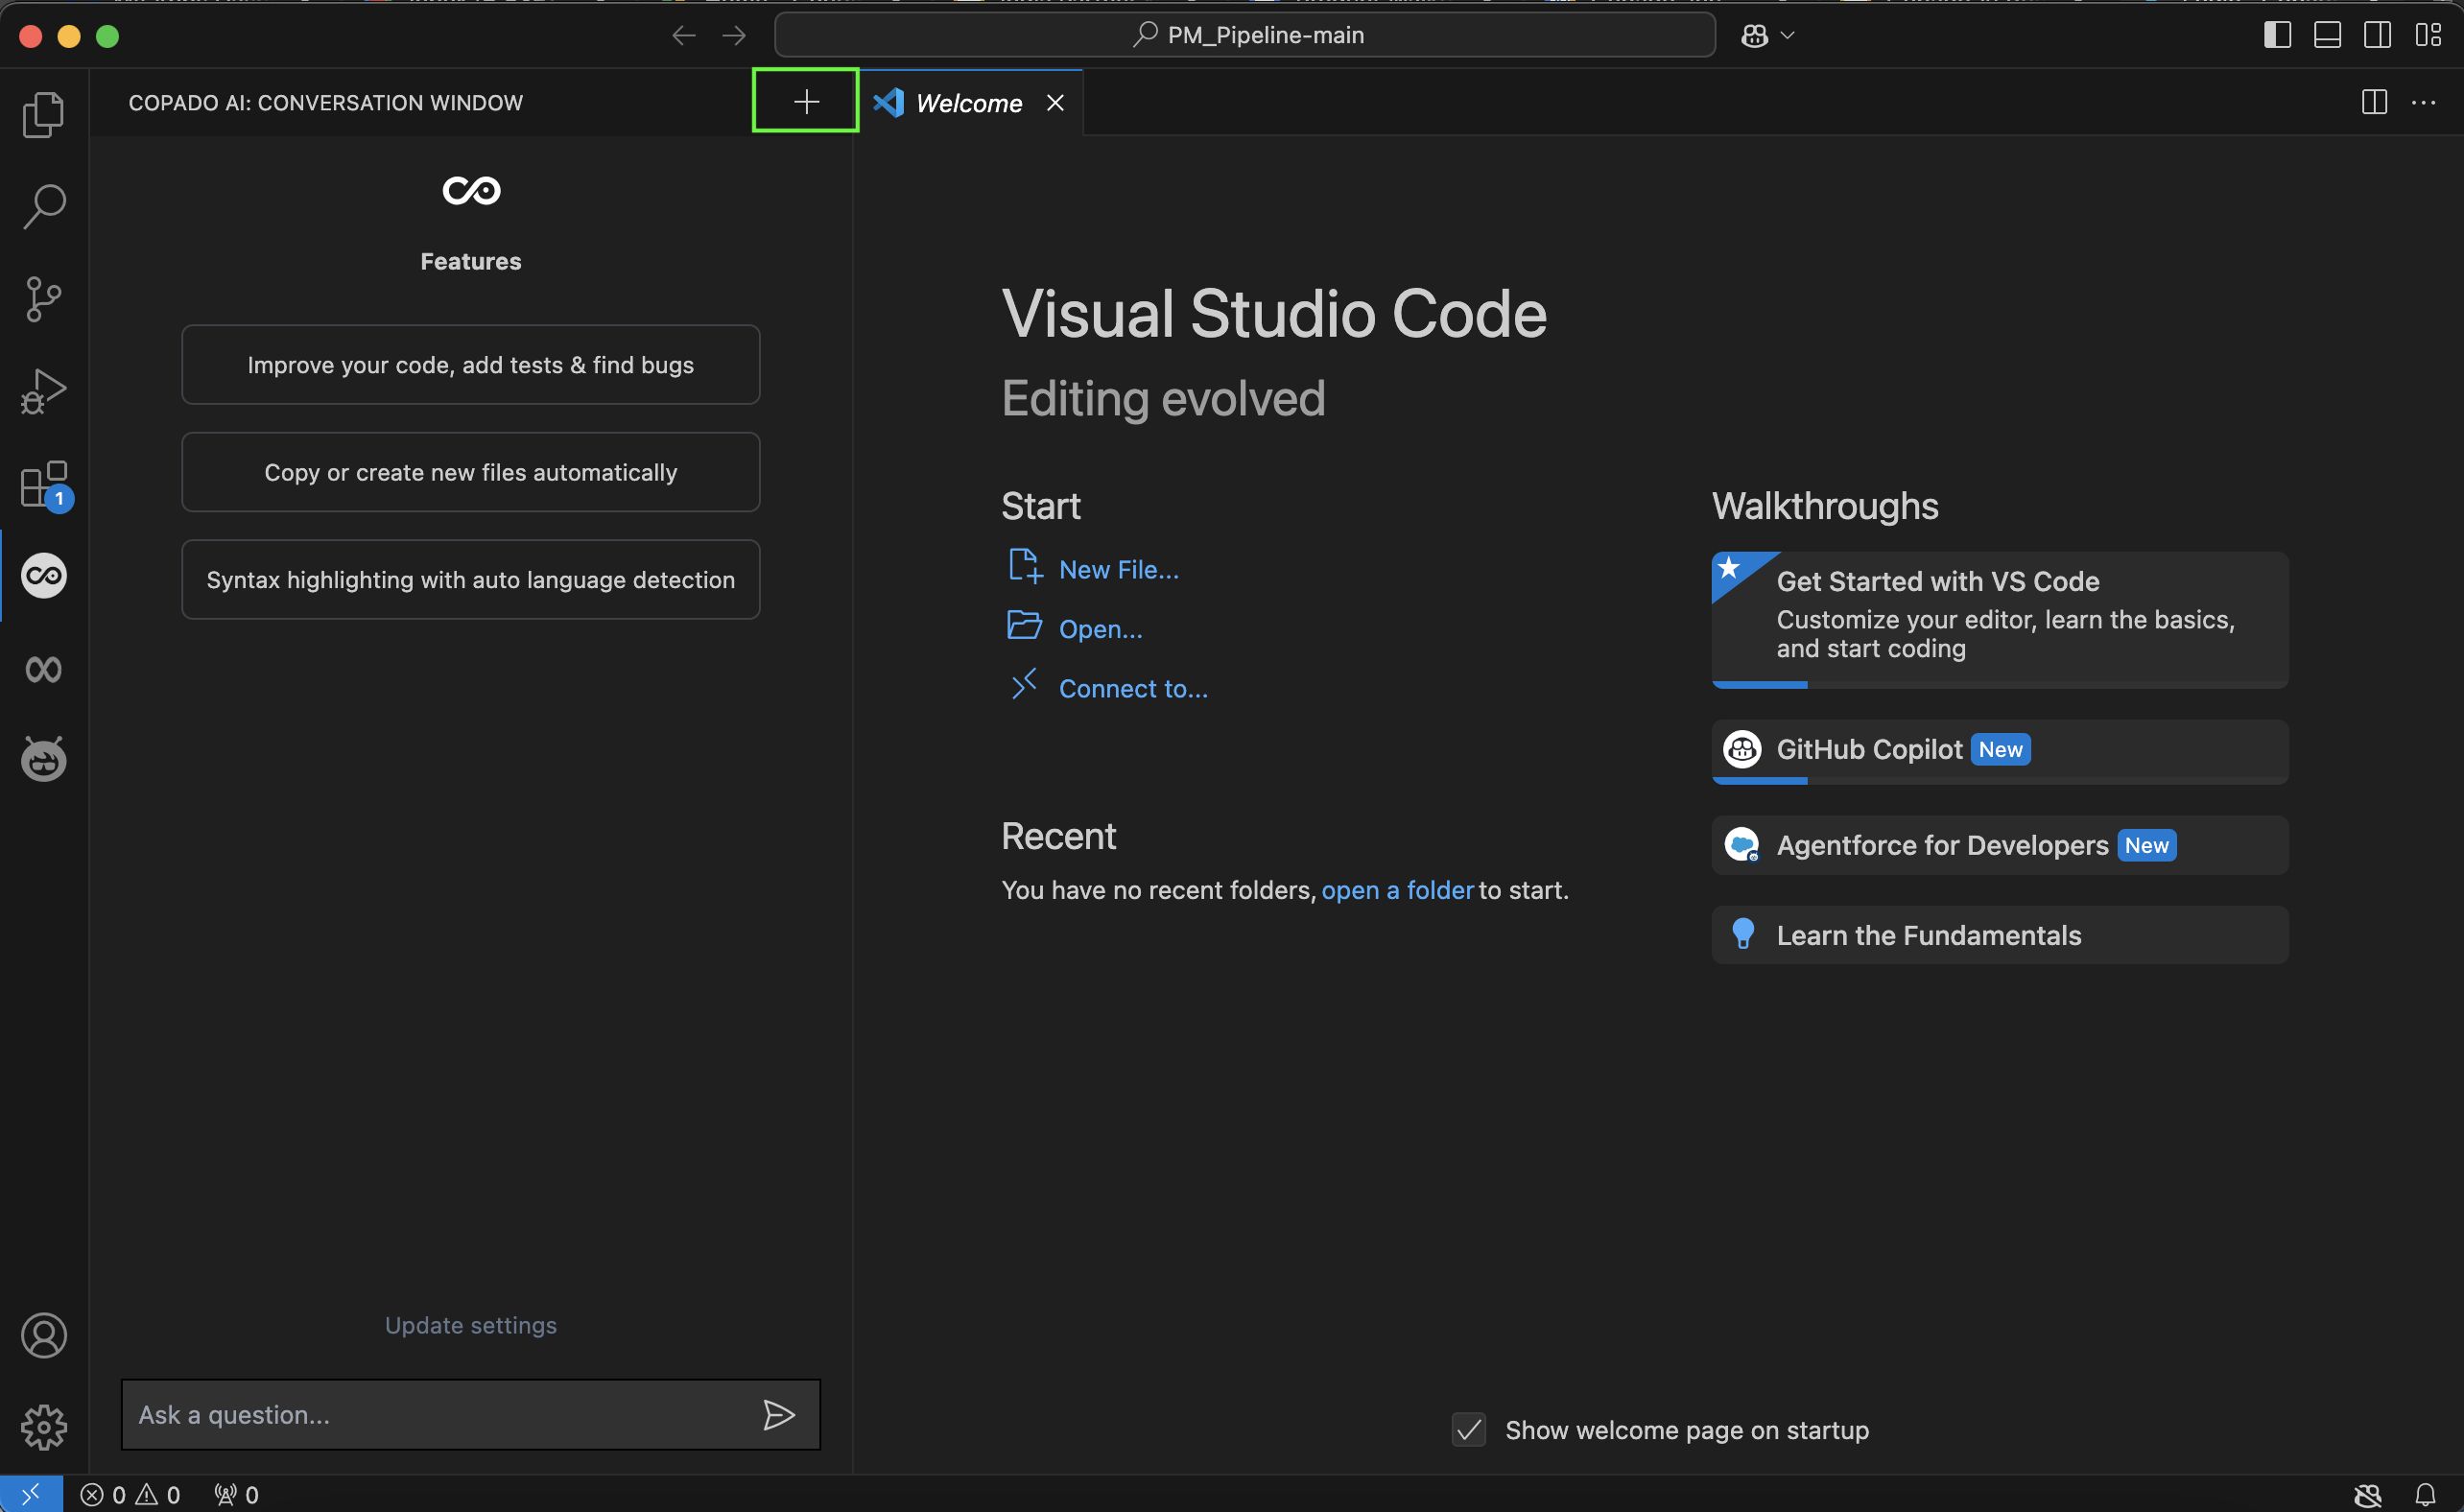Image resolution: width=2464 pixels, height=1512 pixels.
Task: Toggle primary side bar visibility
Action: [x=2277, y=35]
